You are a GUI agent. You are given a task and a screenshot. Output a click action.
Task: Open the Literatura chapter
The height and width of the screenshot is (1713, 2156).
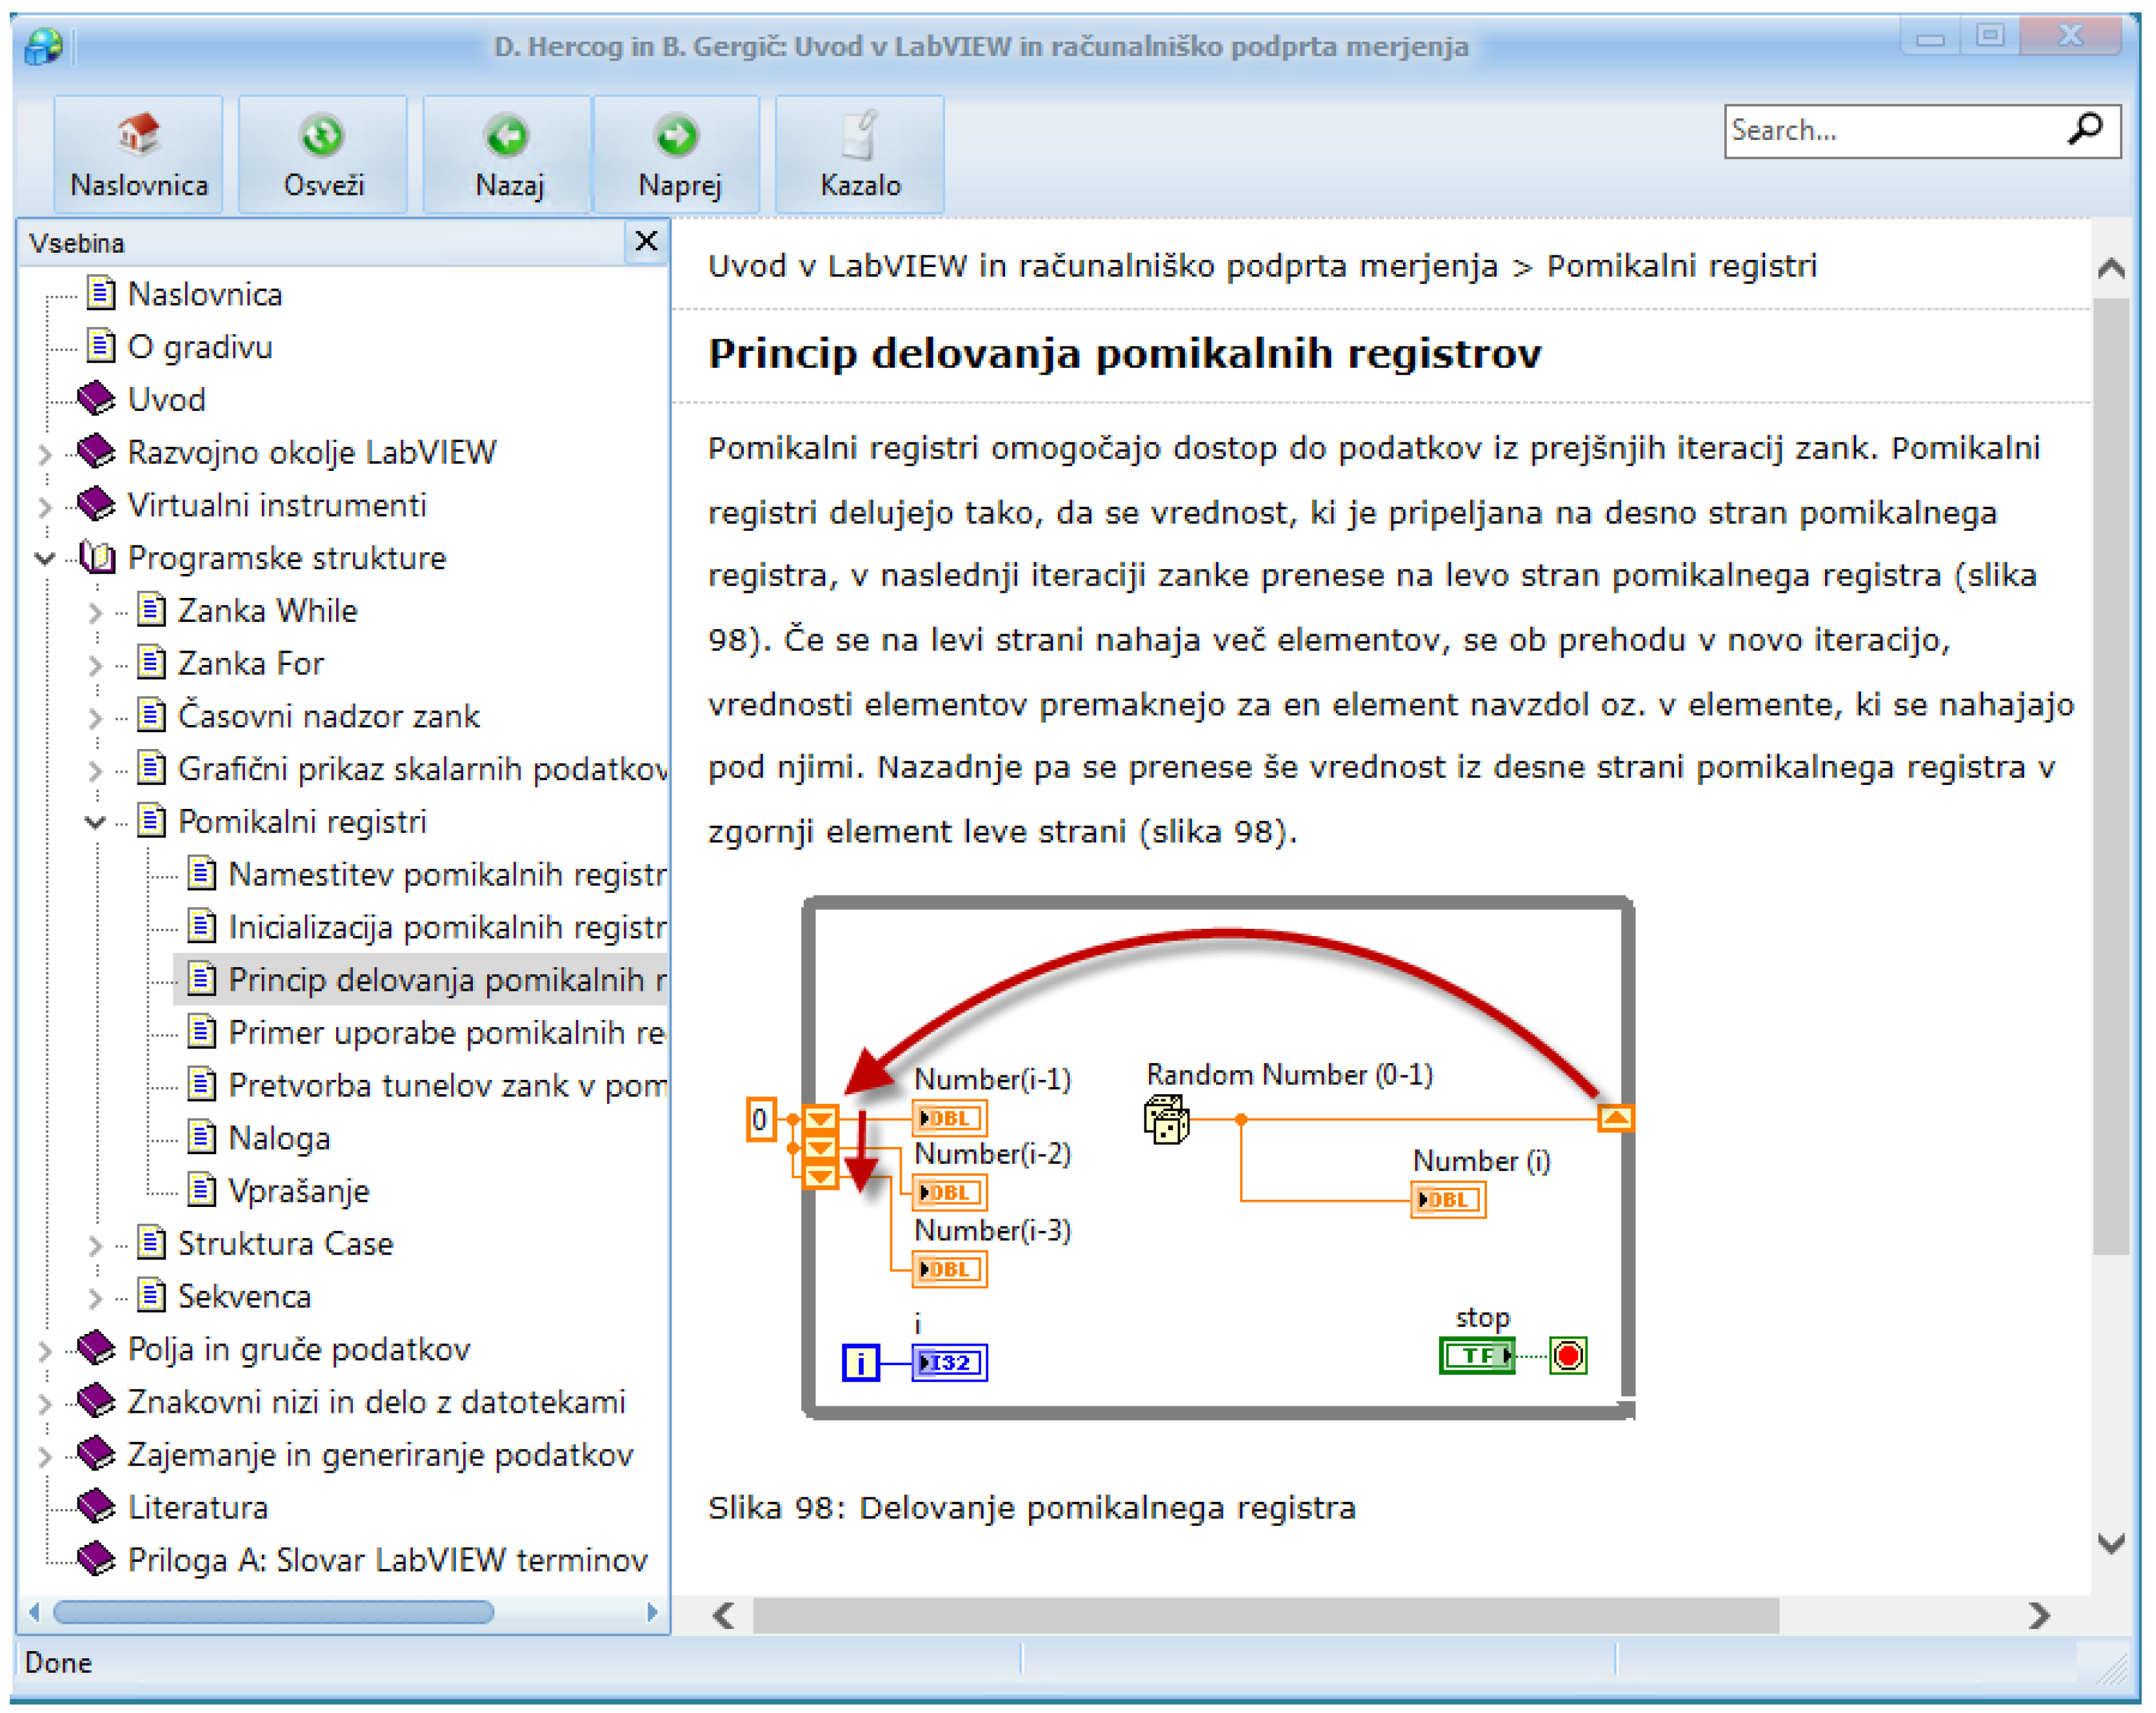click(198, 1508)
